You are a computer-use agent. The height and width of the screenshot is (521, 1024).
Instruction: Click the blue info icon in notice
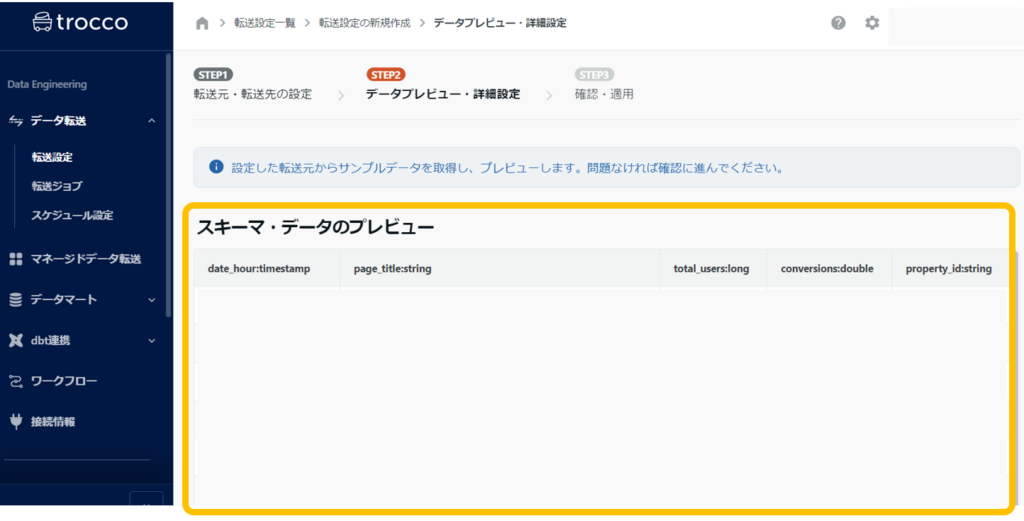pyautogui.click(x=216, y=167)
